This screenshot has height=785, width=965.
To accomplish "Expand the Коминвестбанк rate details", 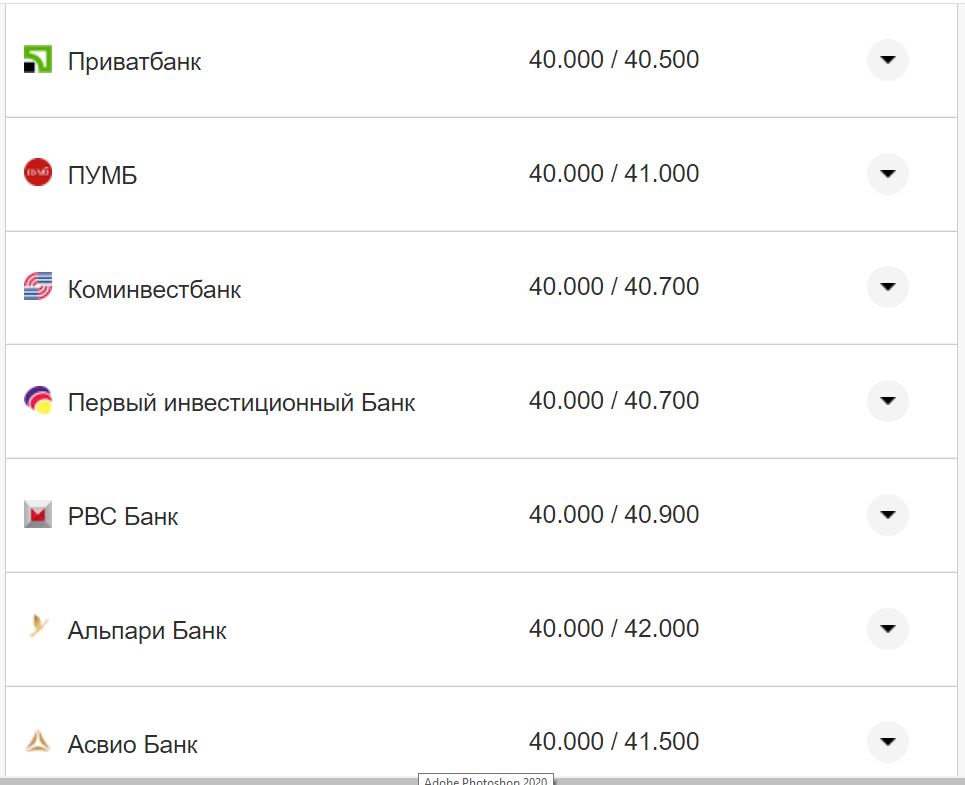I will click(887, 287).
